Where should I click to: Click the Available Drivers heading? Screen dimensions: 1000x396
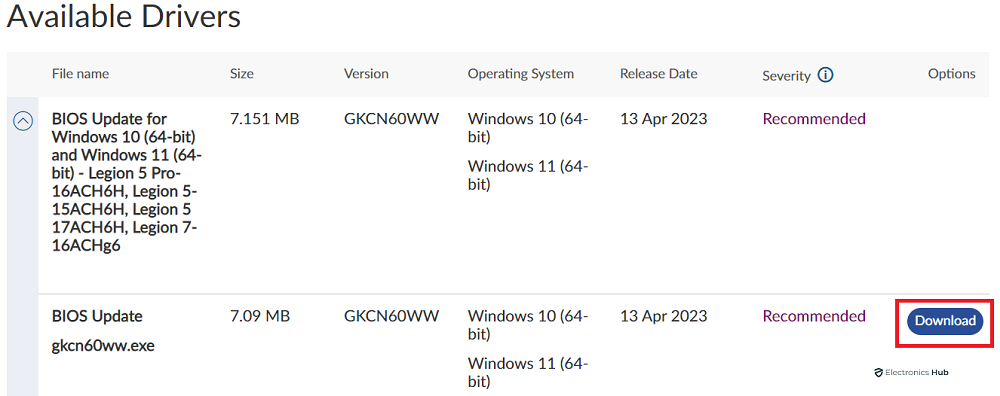124,17
